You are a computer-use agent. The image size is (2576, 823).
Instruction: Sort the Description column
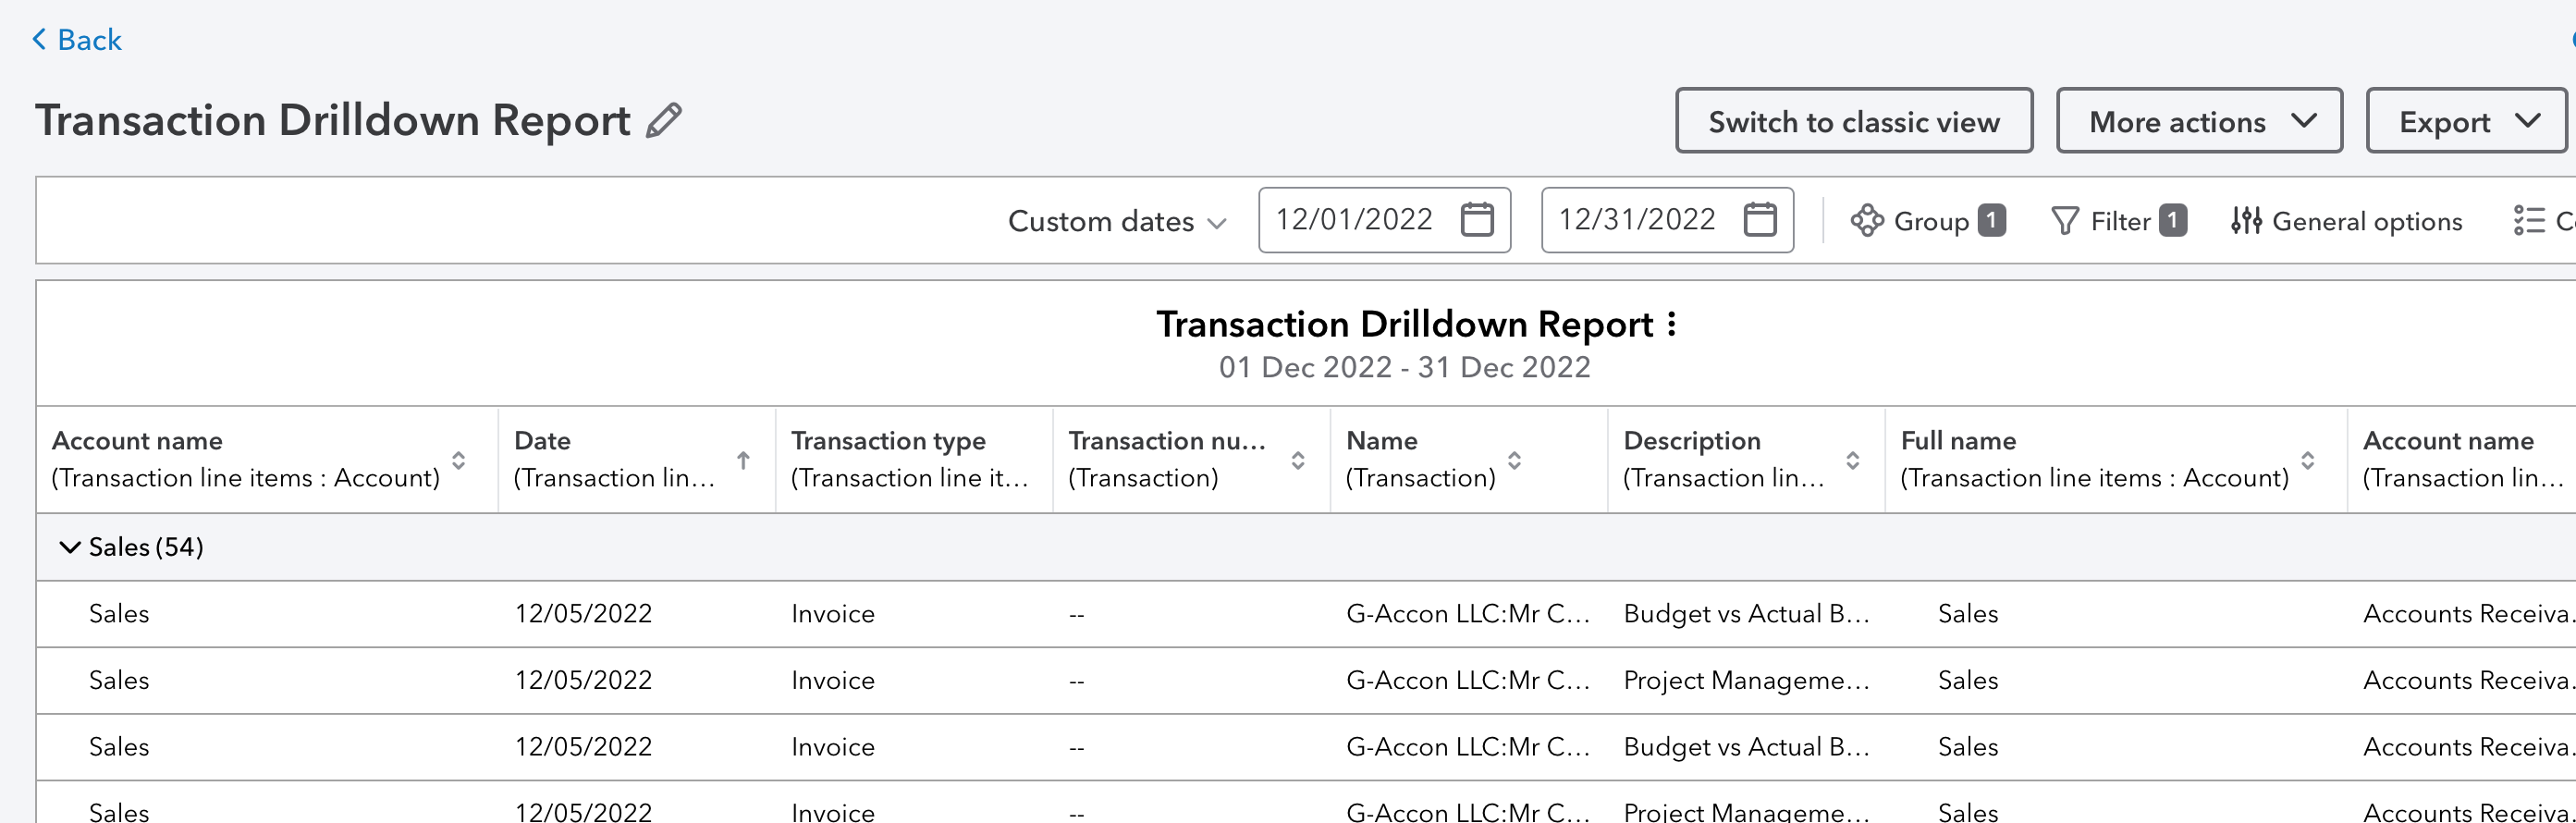(x=1852, y=460)
